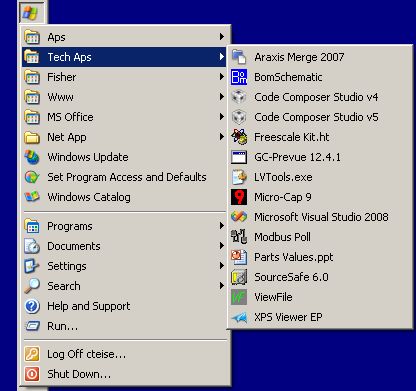Pick Micro-Cap 9 entry text
416x391 pixels.
[x=283, y=197]
